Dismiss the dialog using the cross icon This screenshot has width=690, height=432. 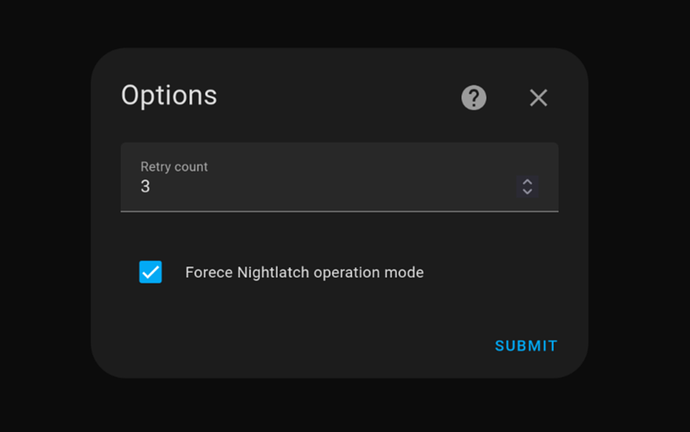tap(538, 98)
